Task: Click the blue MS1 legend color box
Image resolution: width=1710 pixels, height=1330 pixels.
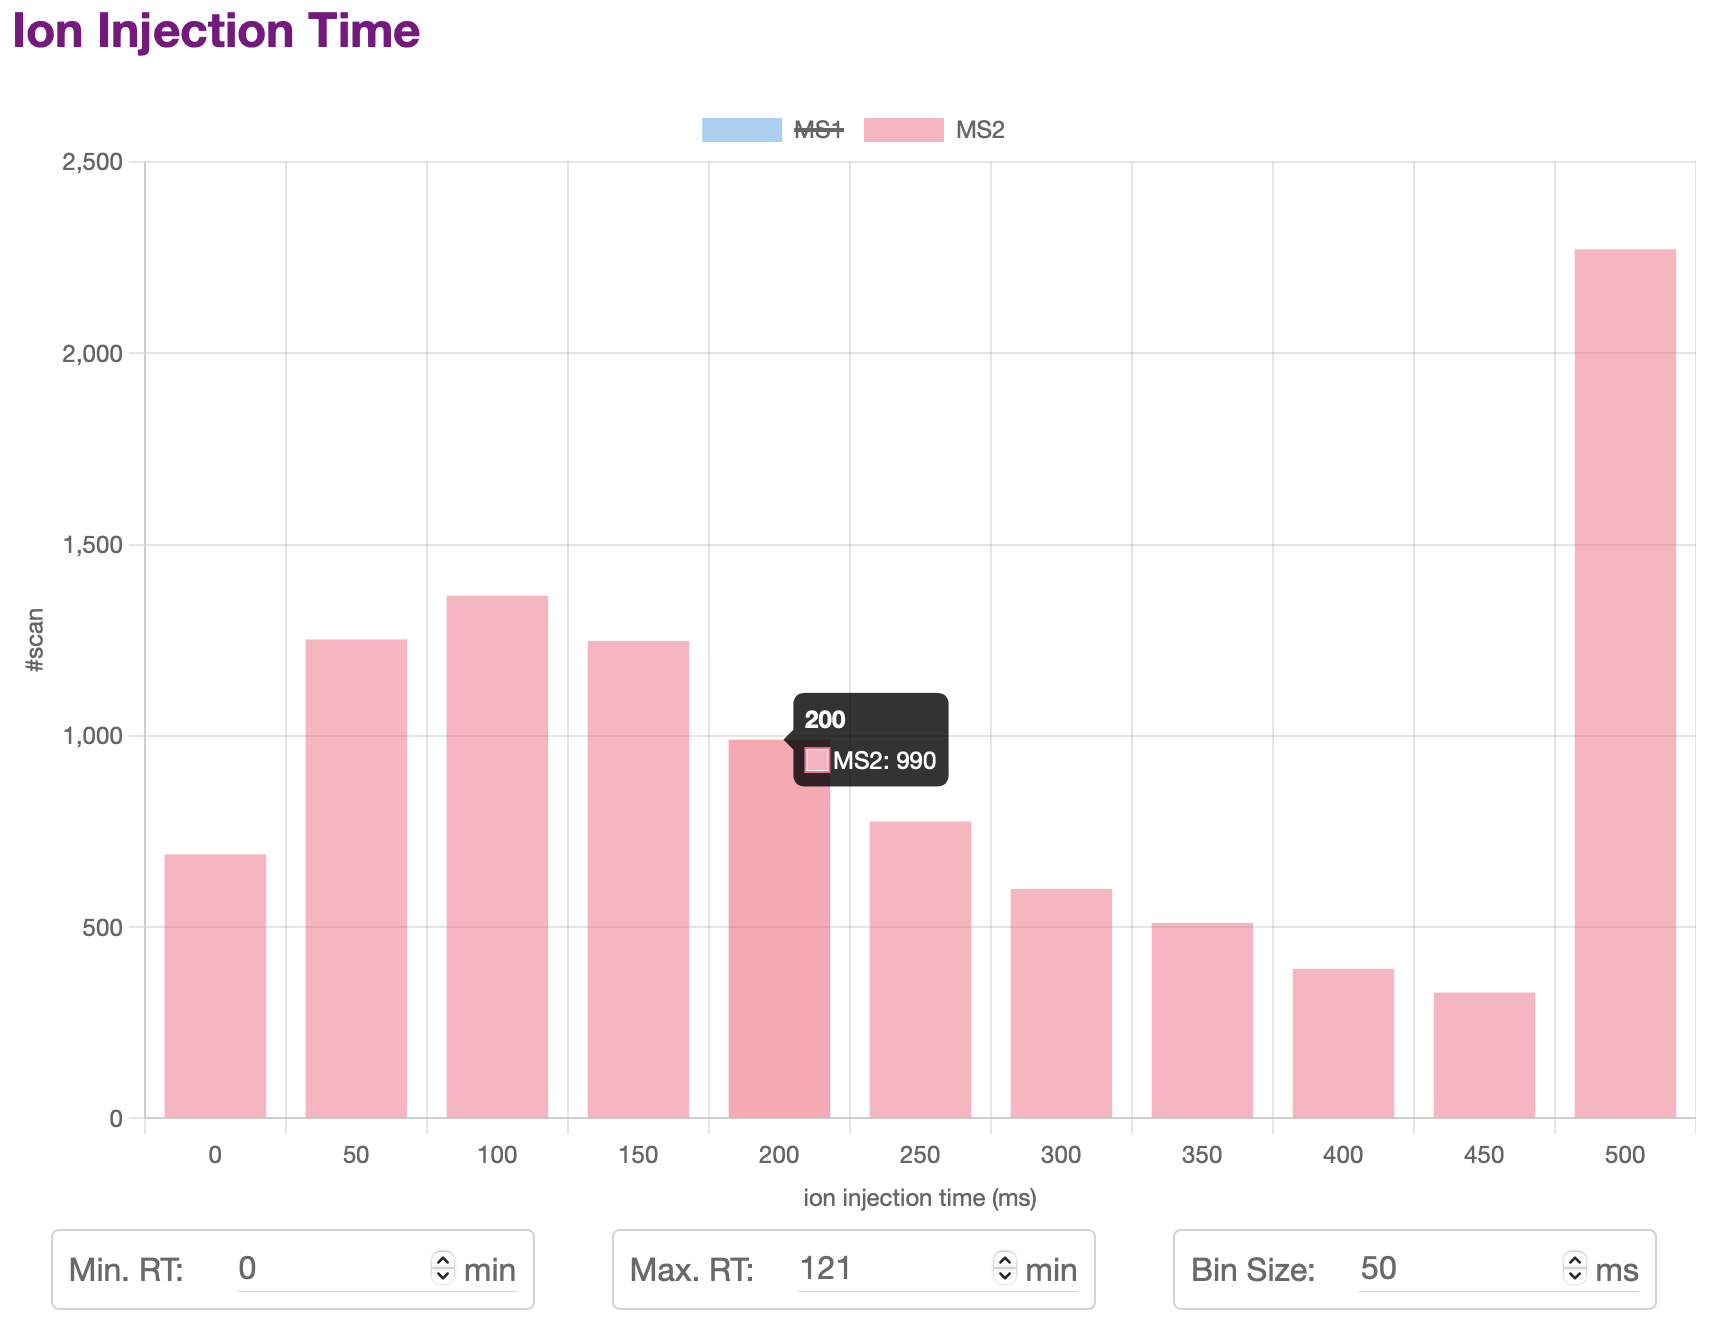Action: (741, 130)
